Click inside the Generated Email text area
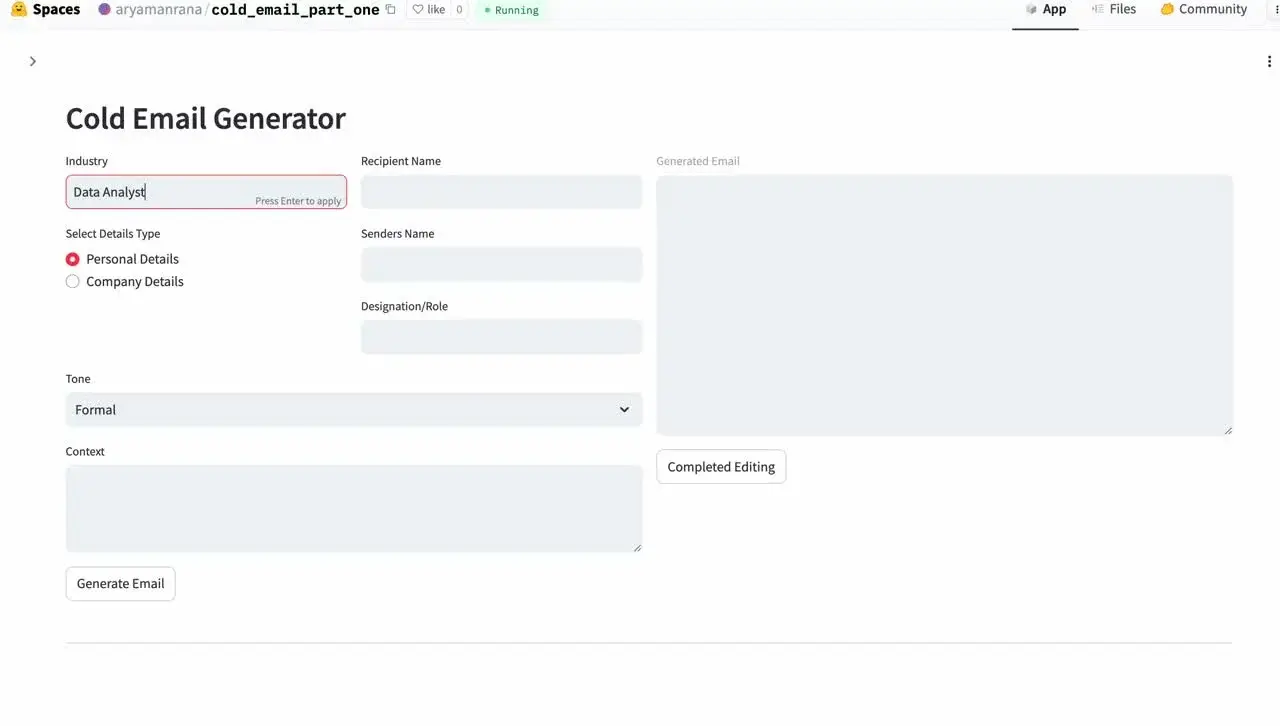 coord(944,305)
